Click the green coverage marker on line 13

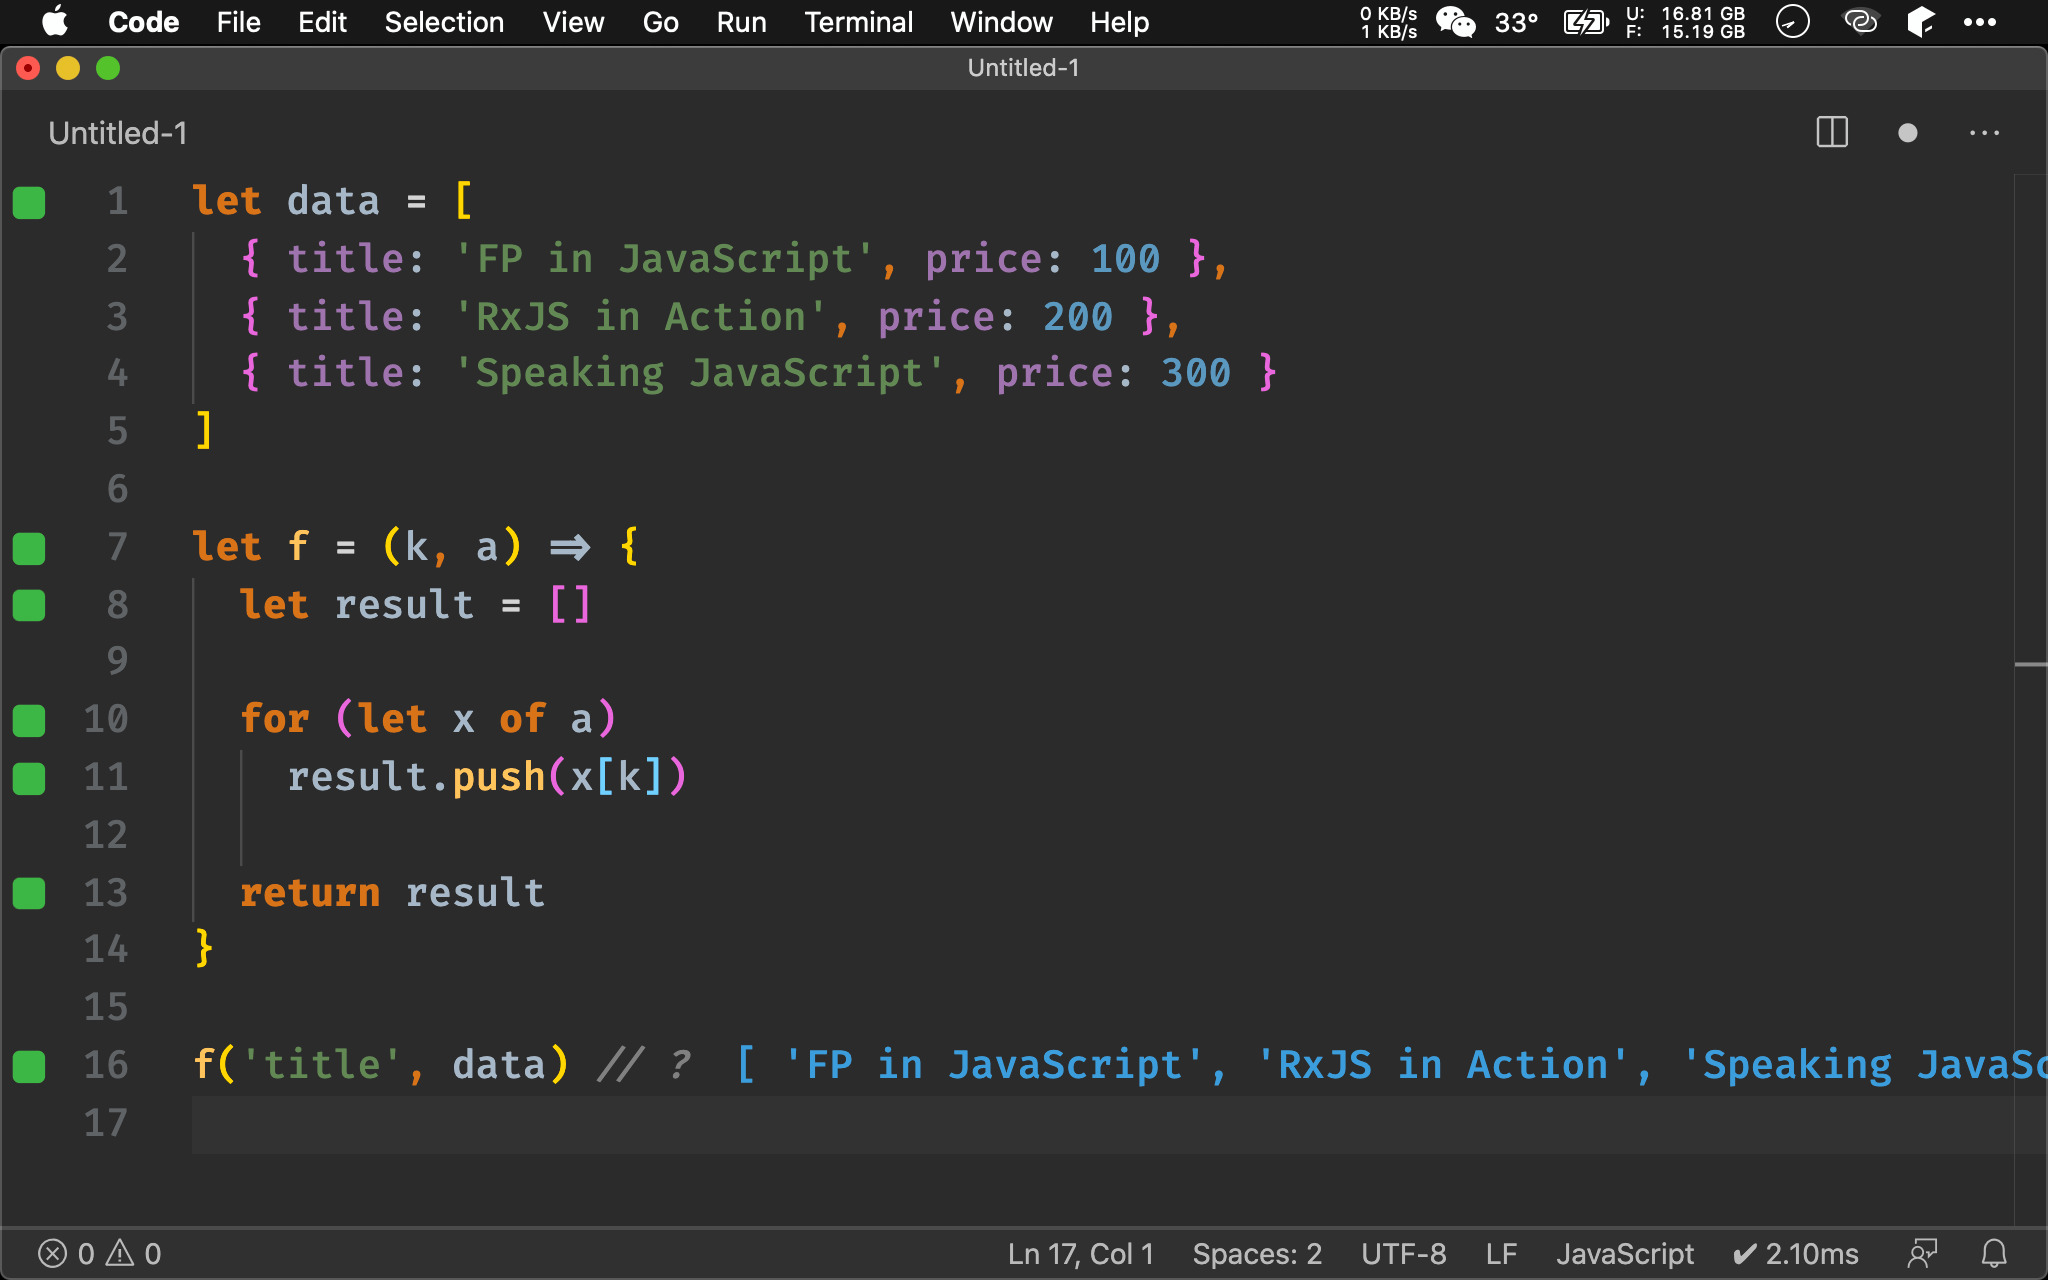coord(29,893)
